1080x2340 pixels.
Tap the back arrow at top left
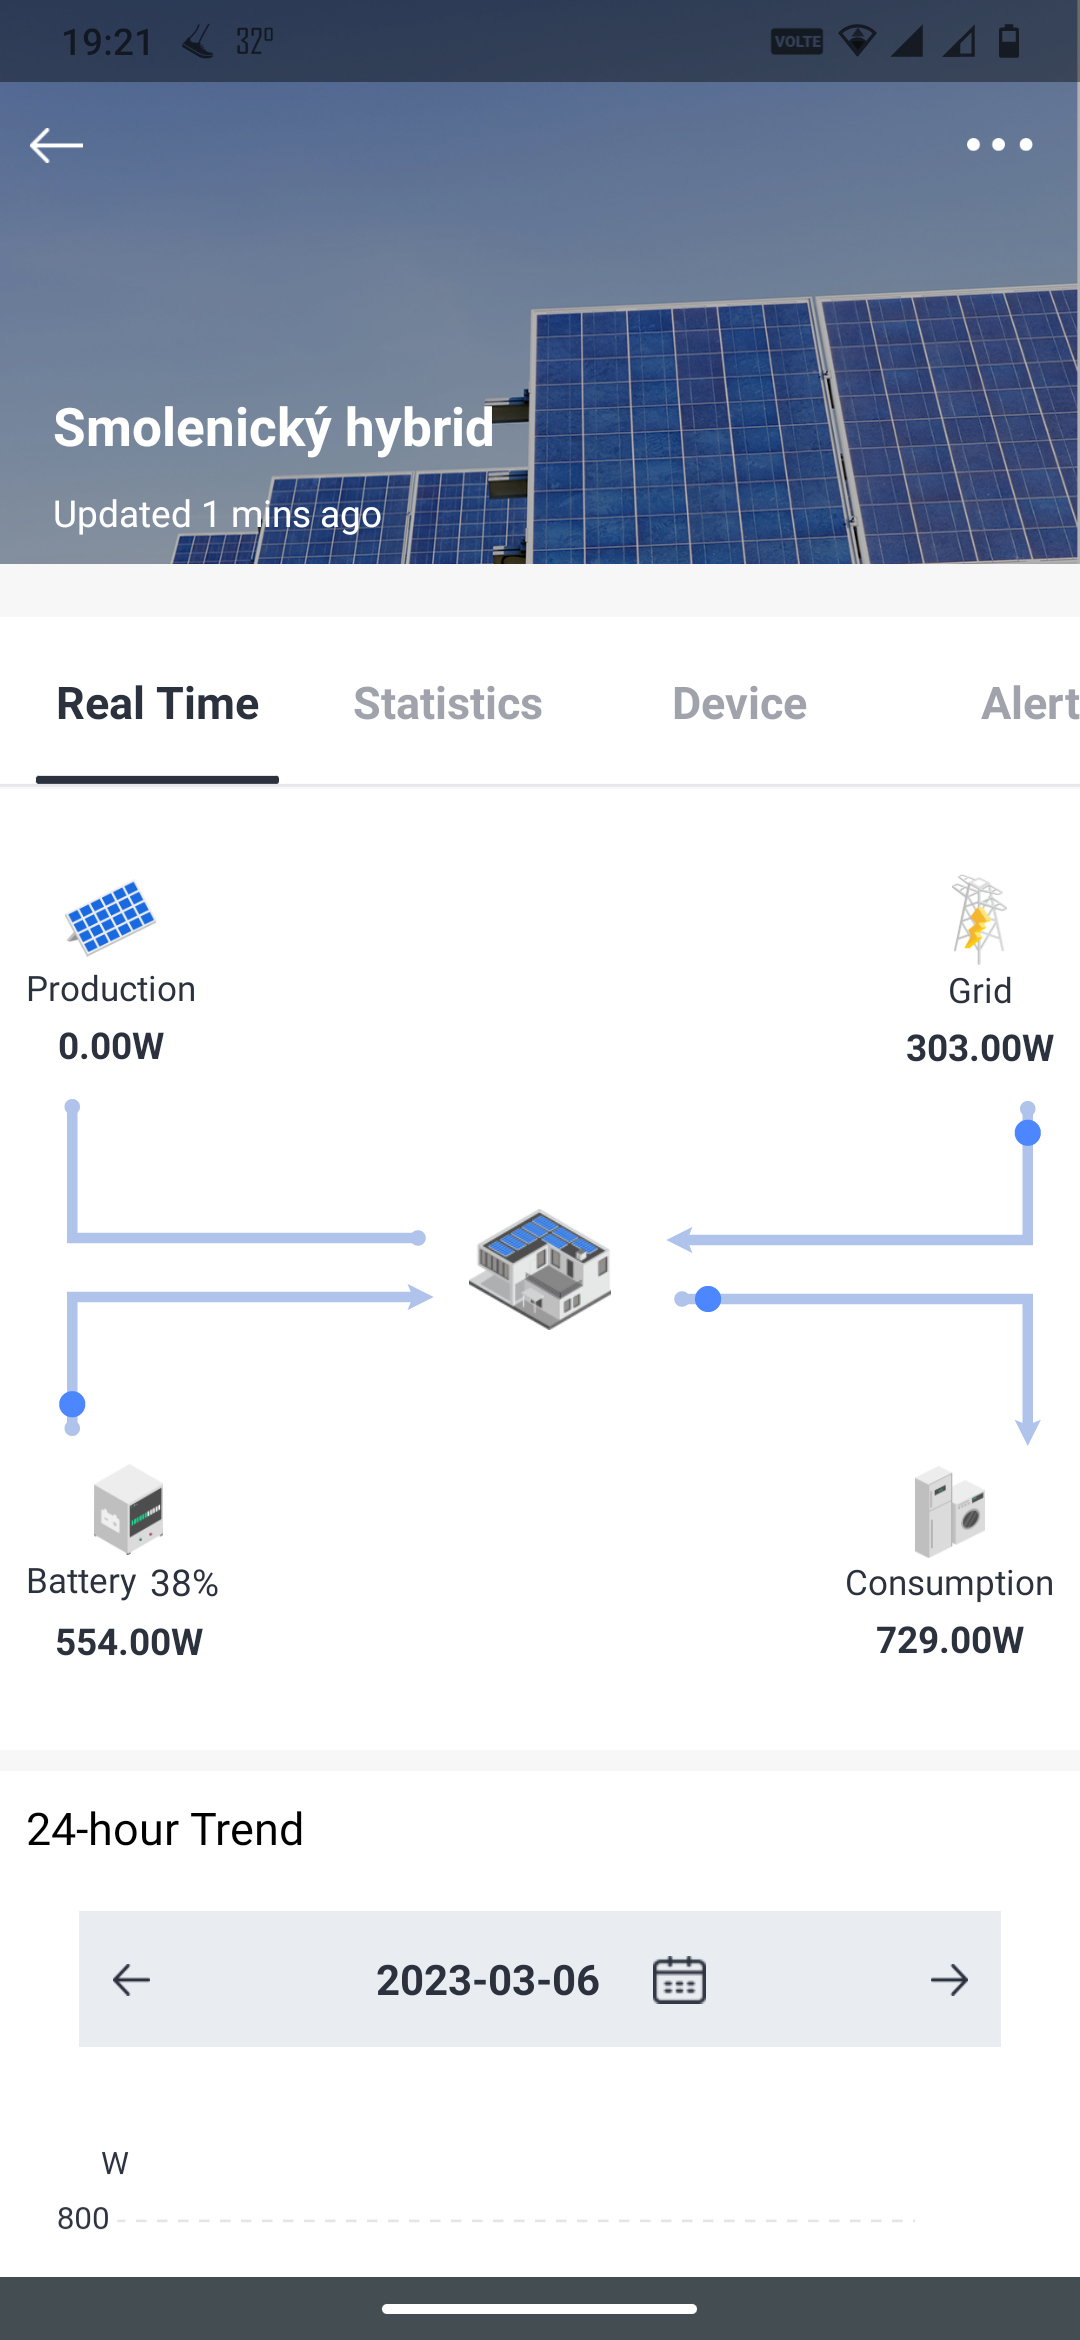pos(56,145)
